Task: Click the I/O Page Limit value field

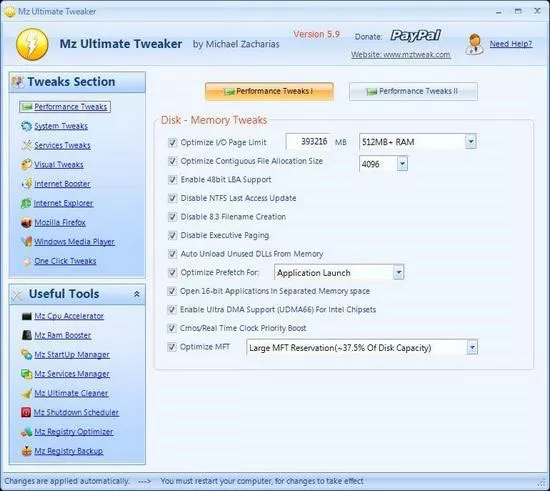Action: point(308,142)
